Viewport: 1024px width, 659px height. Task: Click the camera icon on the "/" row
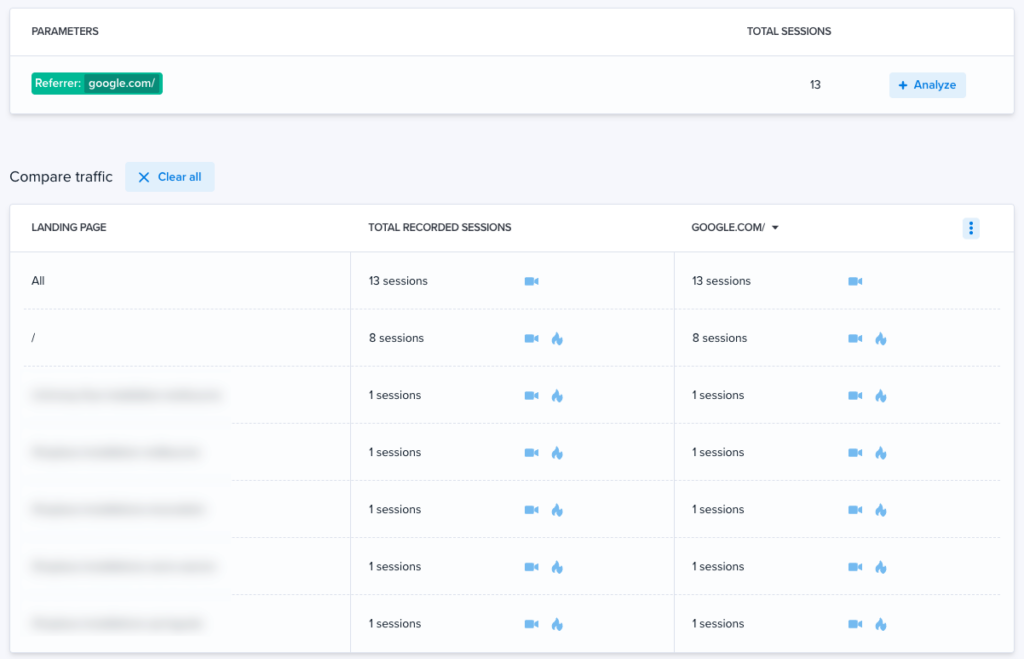tap(531, 338)
